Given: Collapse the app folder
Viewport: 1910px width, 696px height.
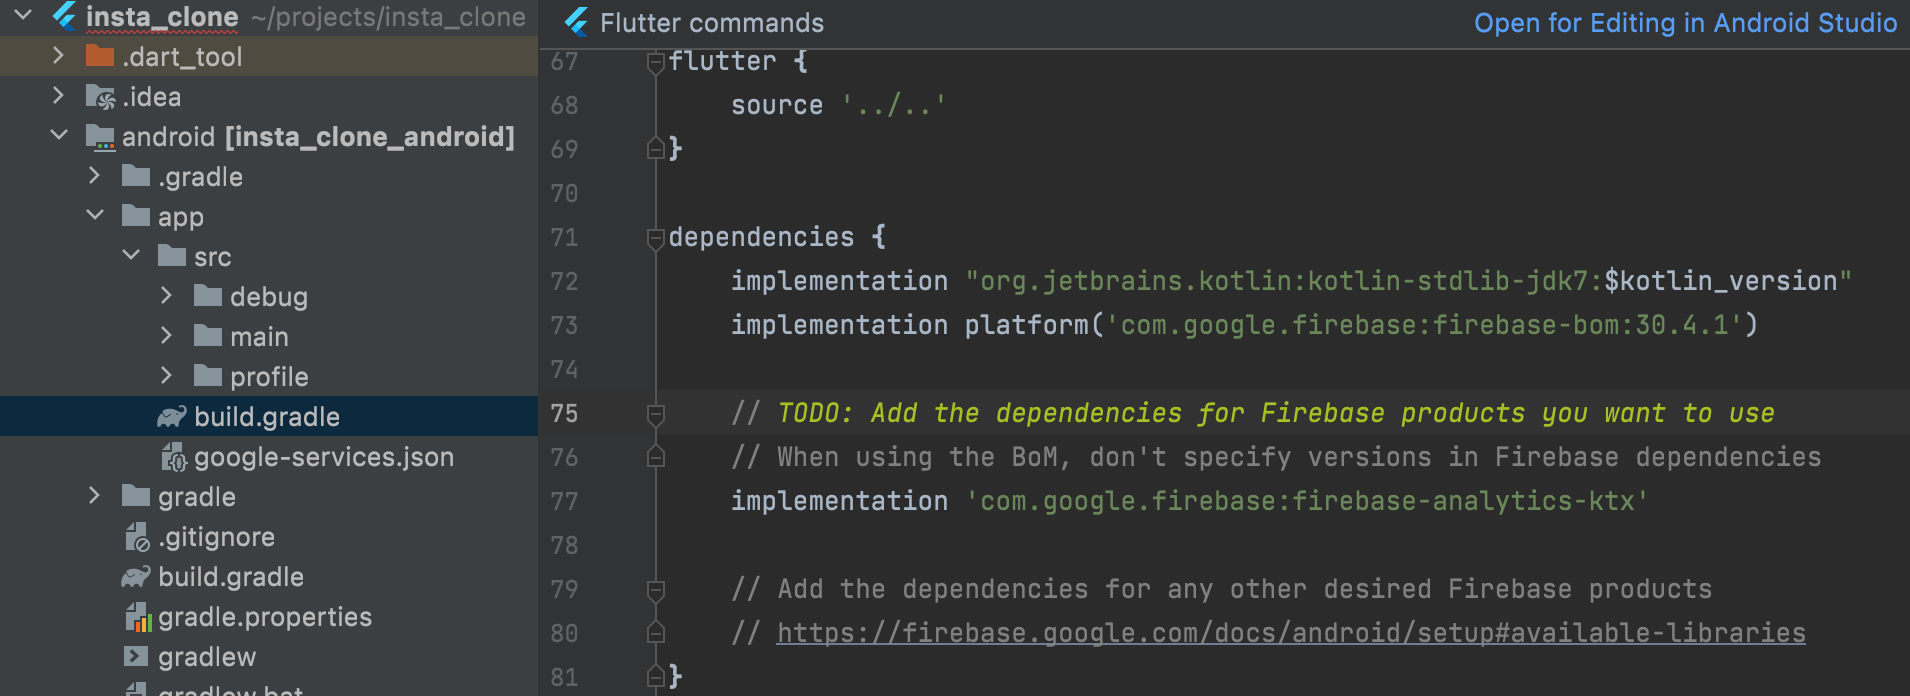Looking at the screenshot, I should [95, 215].
